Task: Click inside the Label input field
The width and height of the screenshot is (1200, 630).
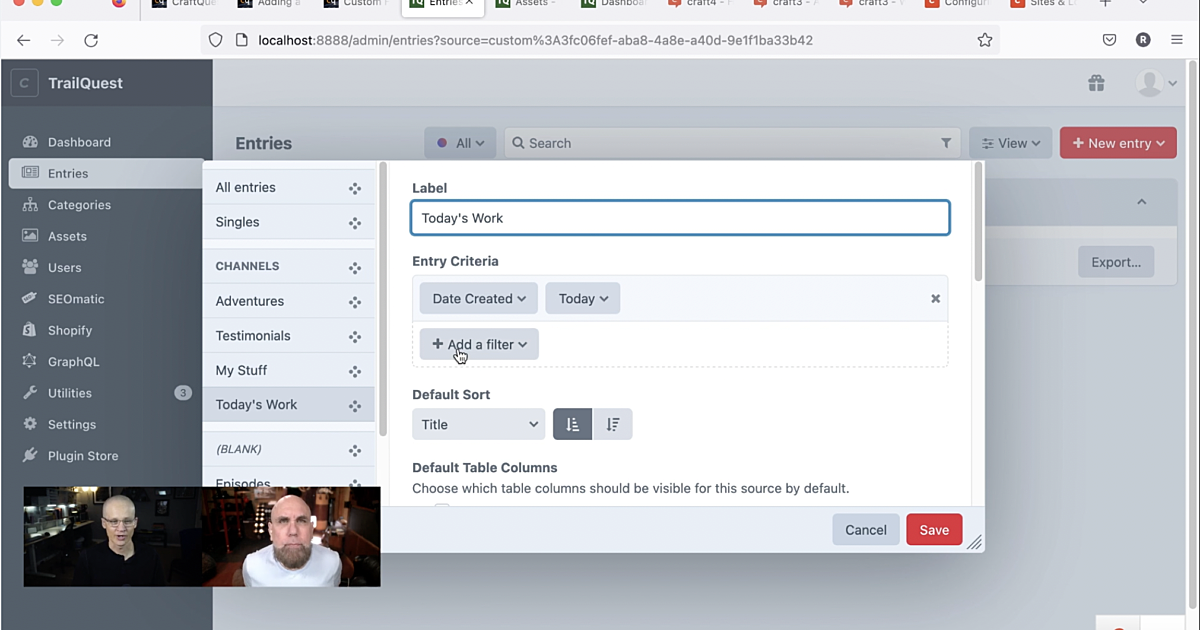Action: click(680, 217)
